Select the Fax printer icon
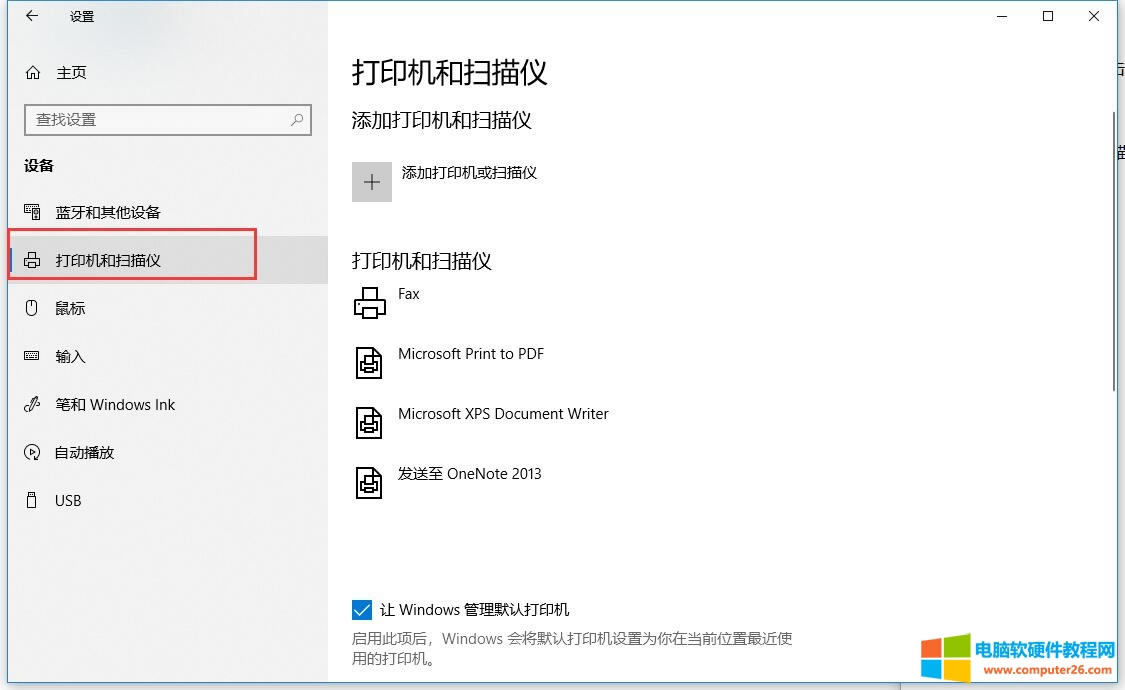 point(369,303)
